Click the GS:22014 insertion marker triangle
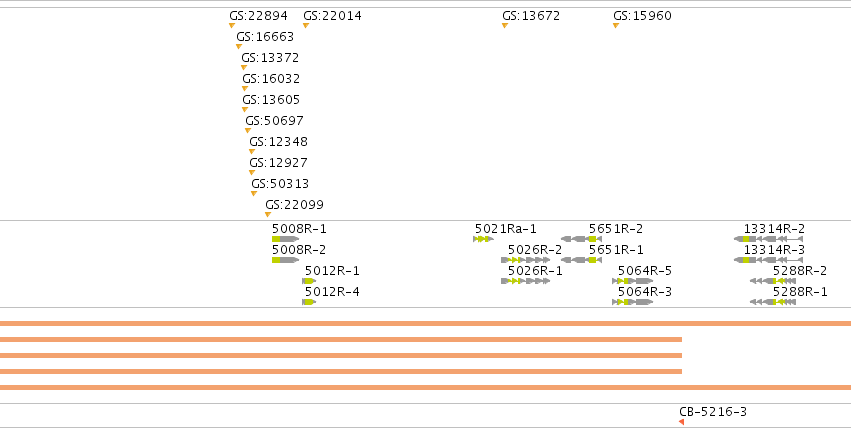This screenshot has width=851, height=428. pyautogui.click(x=306, y=25)
